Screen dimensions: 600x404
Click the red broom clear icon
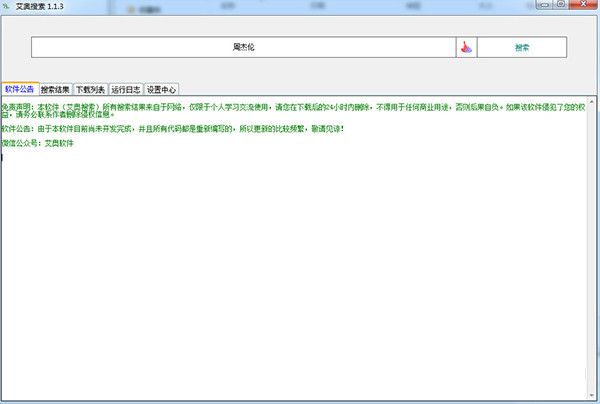point(466,47)
